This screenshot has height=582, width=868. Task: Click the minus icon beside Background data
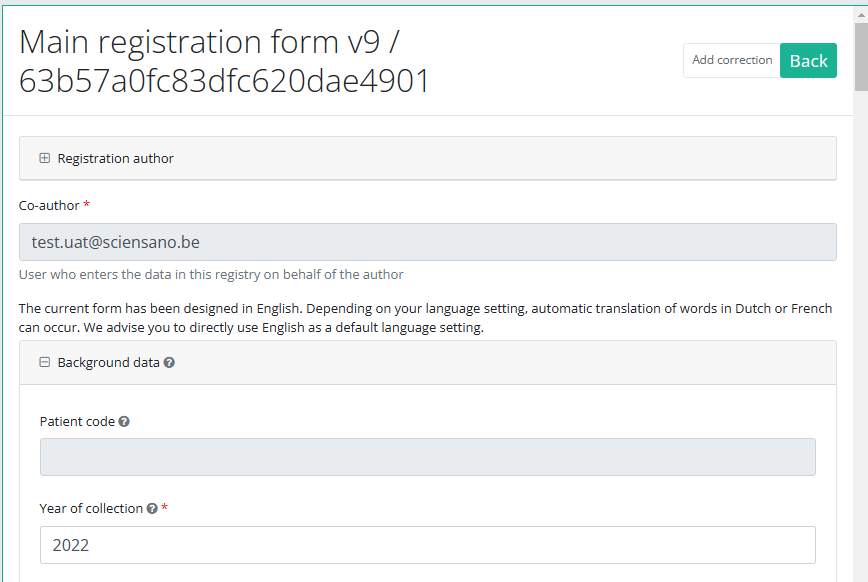44,363
